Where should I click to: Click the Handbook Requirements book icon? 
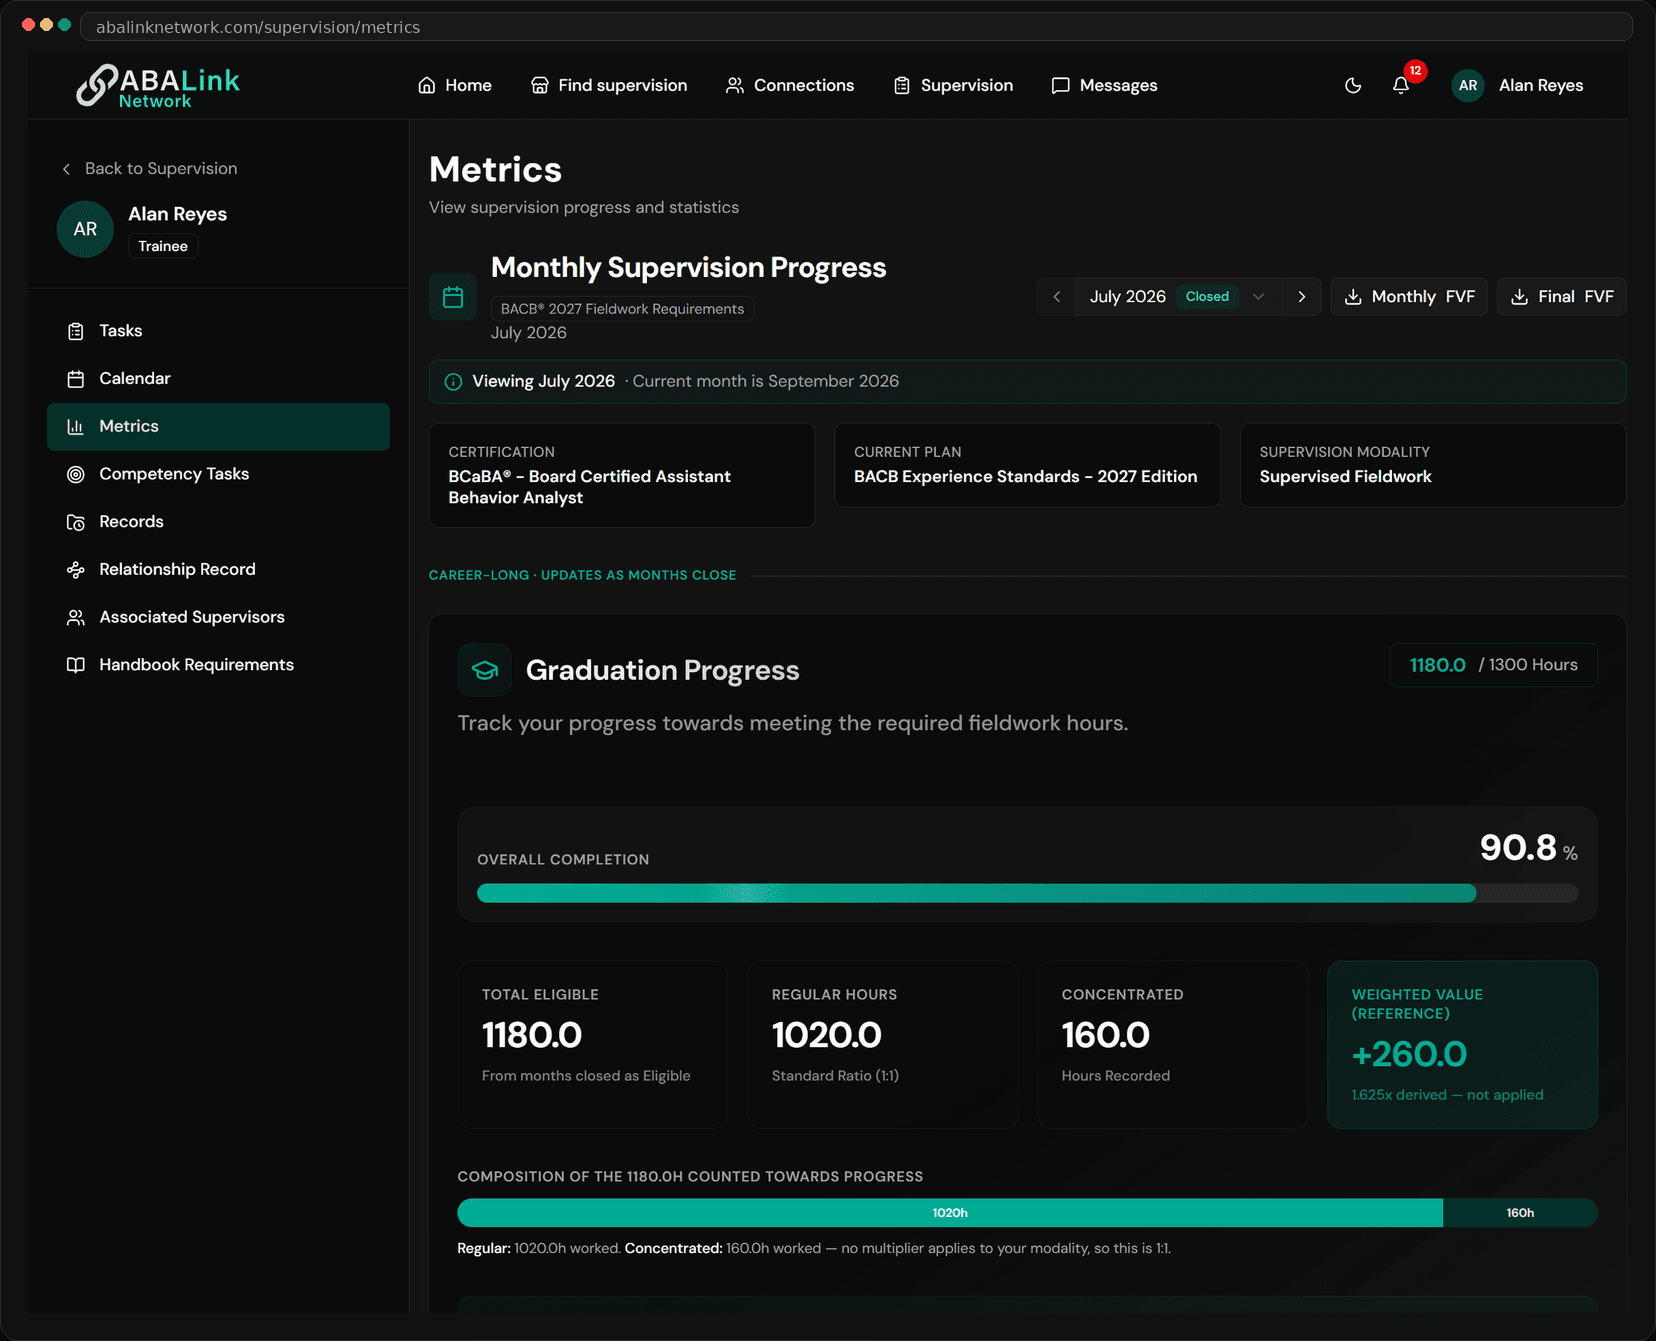[x=76, y=665]
